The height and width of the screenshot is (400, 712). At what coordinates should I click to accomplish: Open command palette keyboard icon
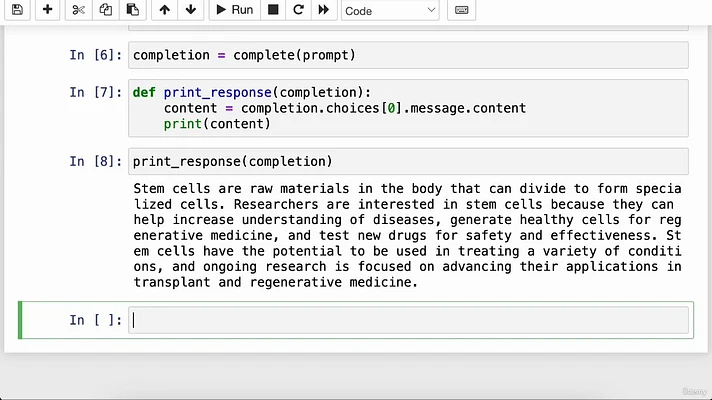[461, 10]
